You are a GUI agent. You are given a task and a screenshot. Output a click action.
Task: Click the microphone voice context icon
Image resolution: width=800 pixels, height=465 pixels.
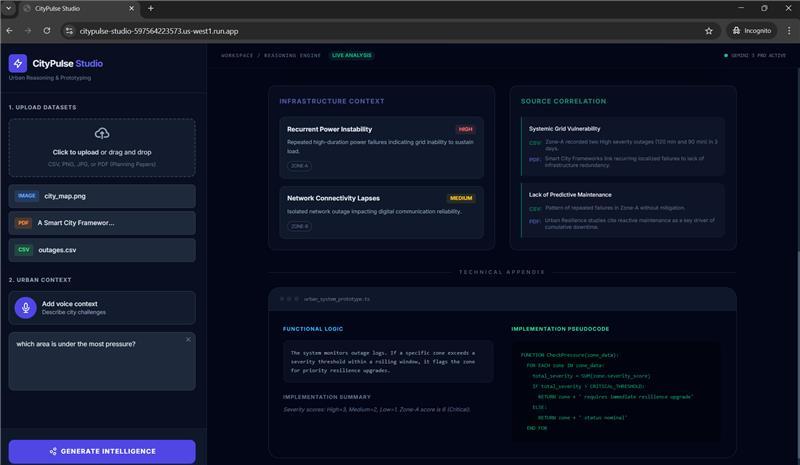[x=26, y=307]
